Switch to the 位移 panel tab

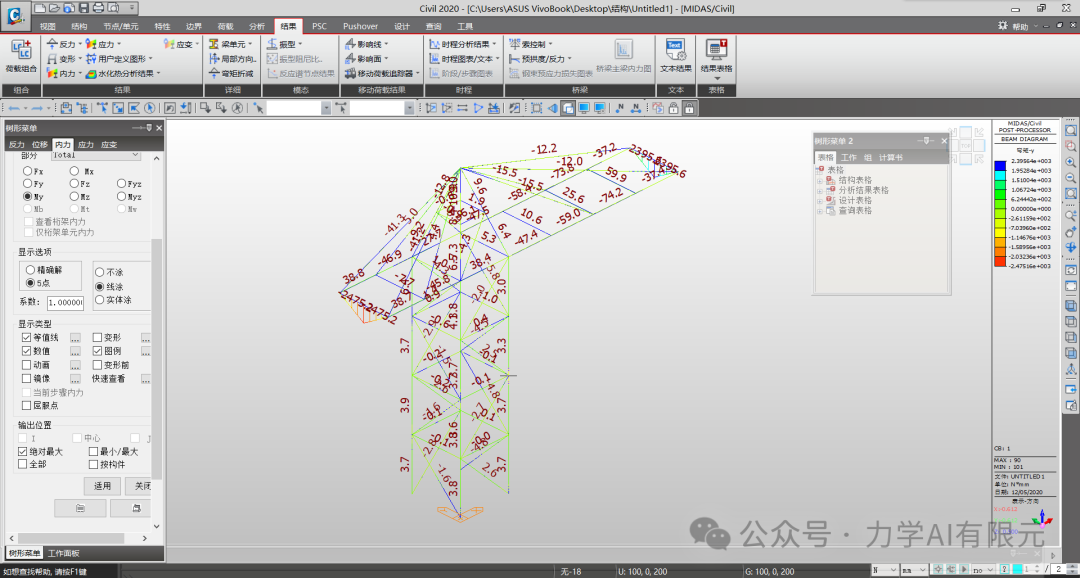(39, 145)
